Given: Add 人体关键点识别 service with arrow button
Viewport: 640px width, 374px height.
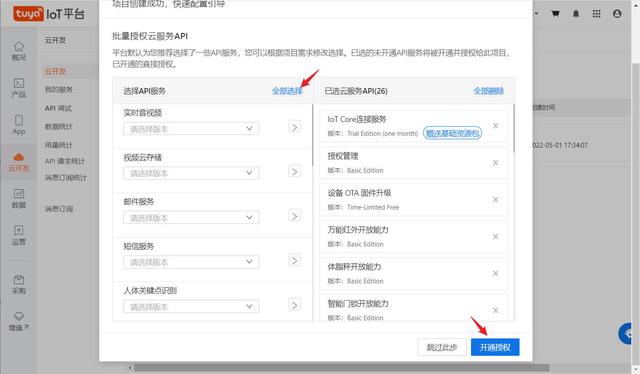Looking at the screenshot, I should [x=294, y=305].
